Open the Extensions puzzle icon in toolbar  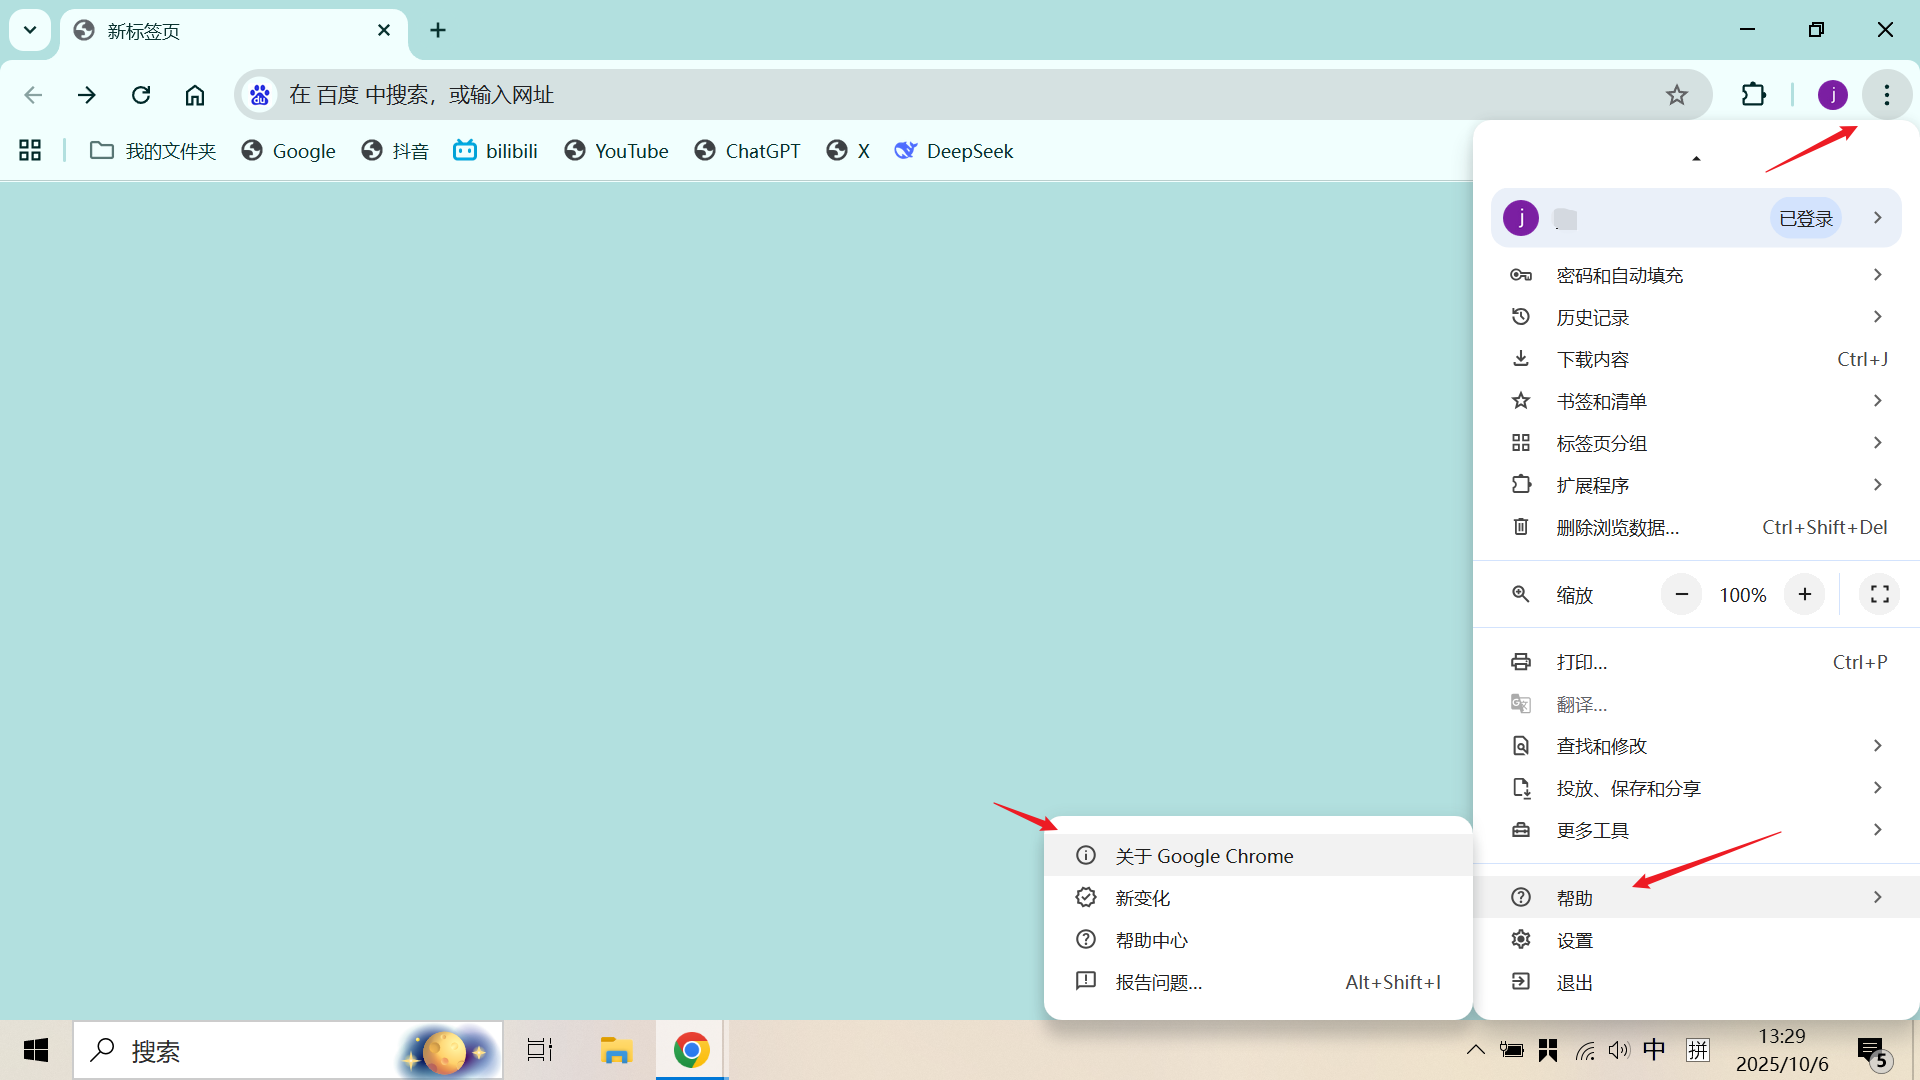click(x=1754, y=95)
